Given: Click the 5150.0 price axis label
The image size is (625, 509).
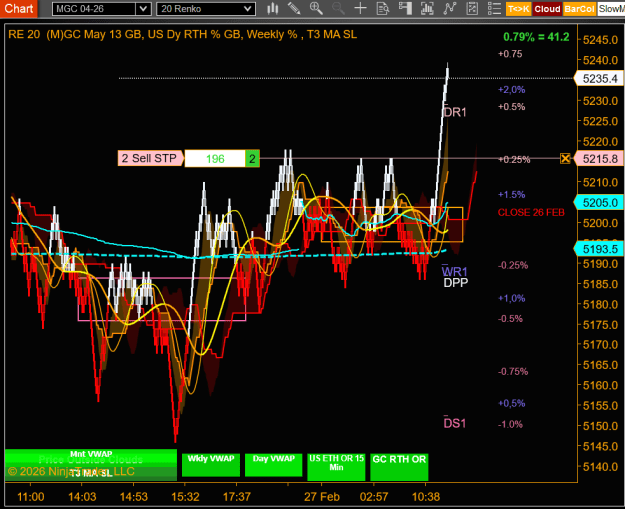Looking at the screenshot, I should coord(600,426).
